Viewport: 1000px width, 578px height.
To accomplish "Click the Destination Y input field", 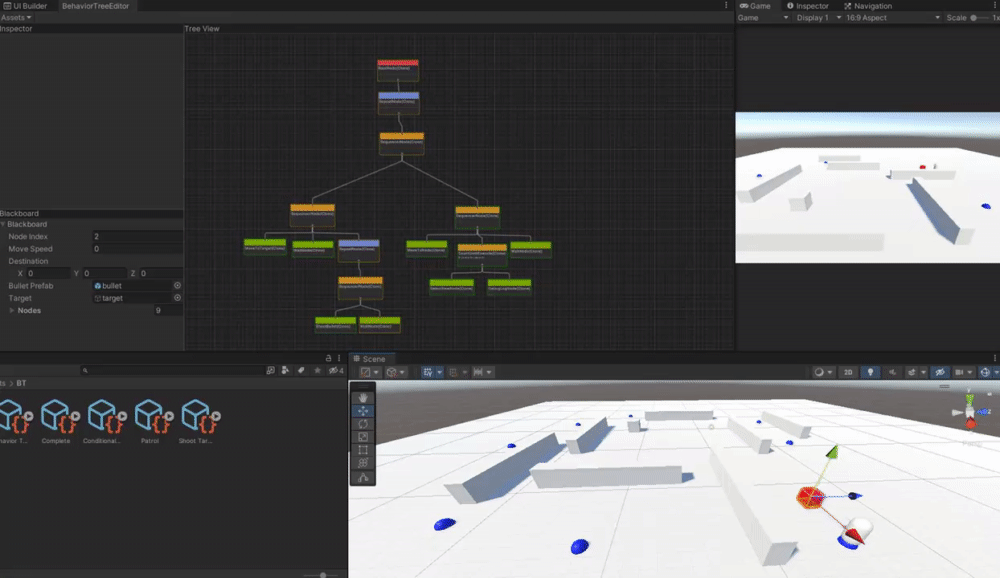I will (x=105, y=273).
